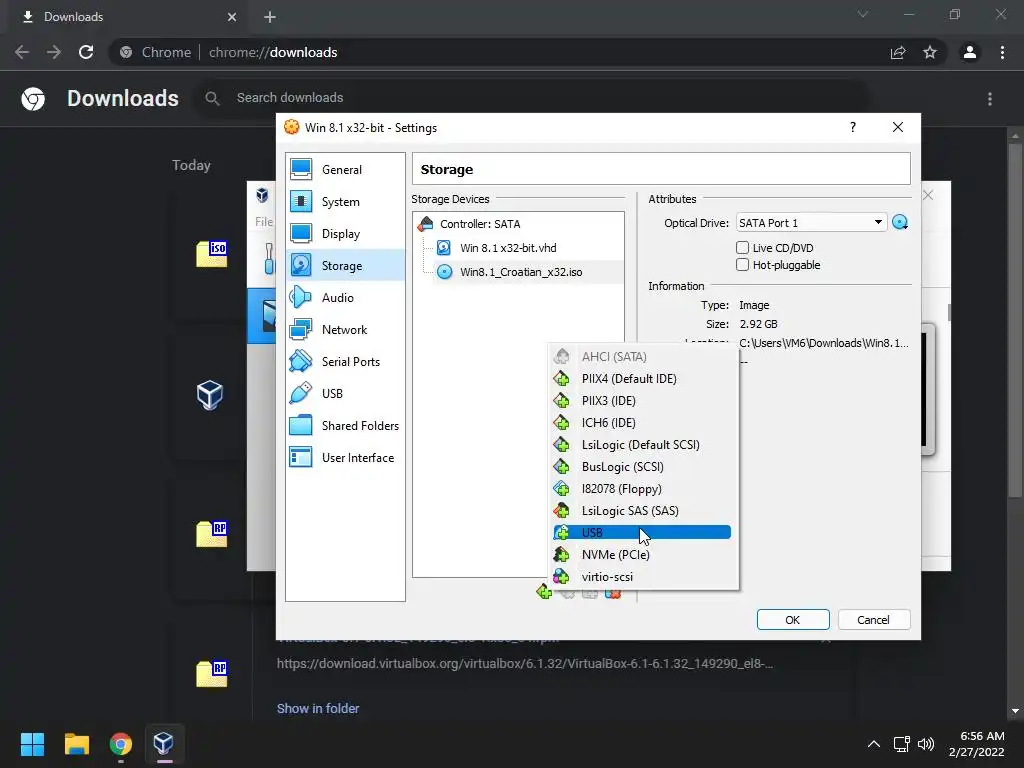Choose LsiLogic SAS (SAS) controller
Screen dimensions: 1024x768
tap(643, 511)
